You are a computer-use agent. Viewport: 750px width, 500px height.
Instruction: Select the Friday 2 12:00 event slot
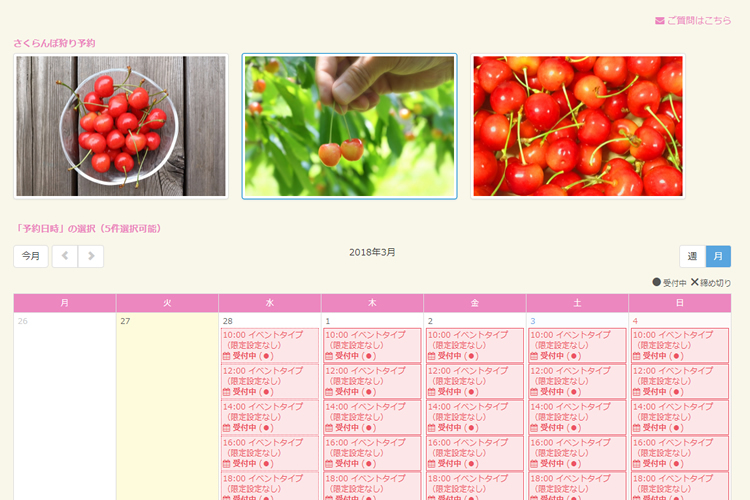click(x=475, y=381)
